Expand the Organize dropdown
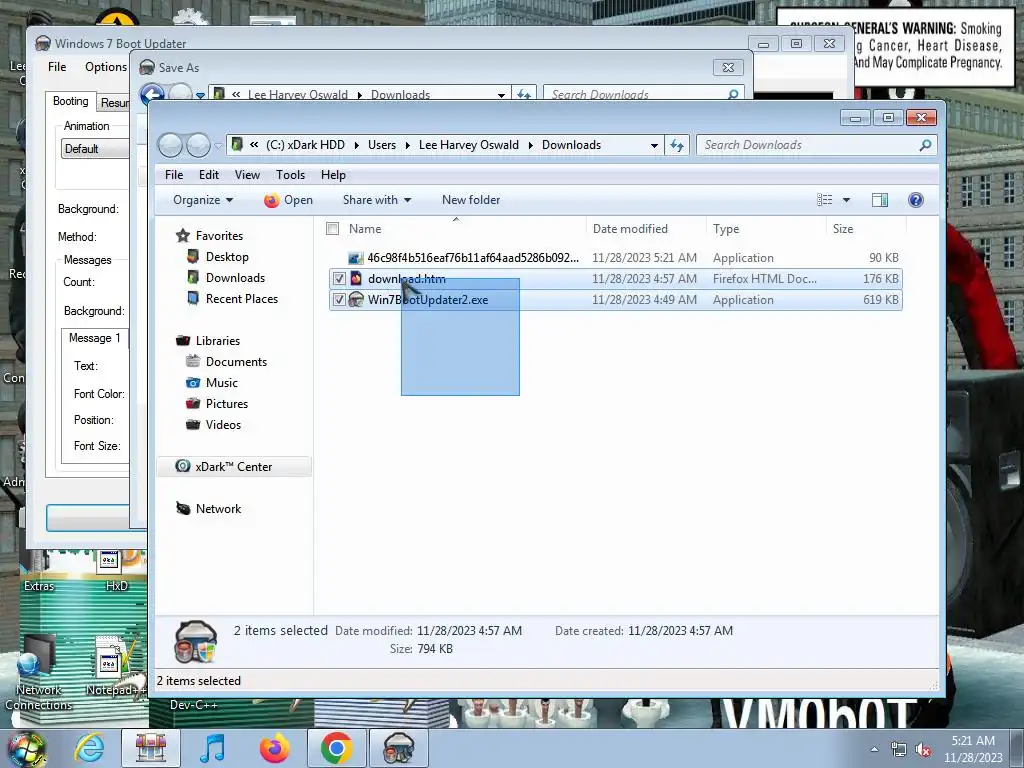The image size is (1024, 768). (x=202, y=200)
